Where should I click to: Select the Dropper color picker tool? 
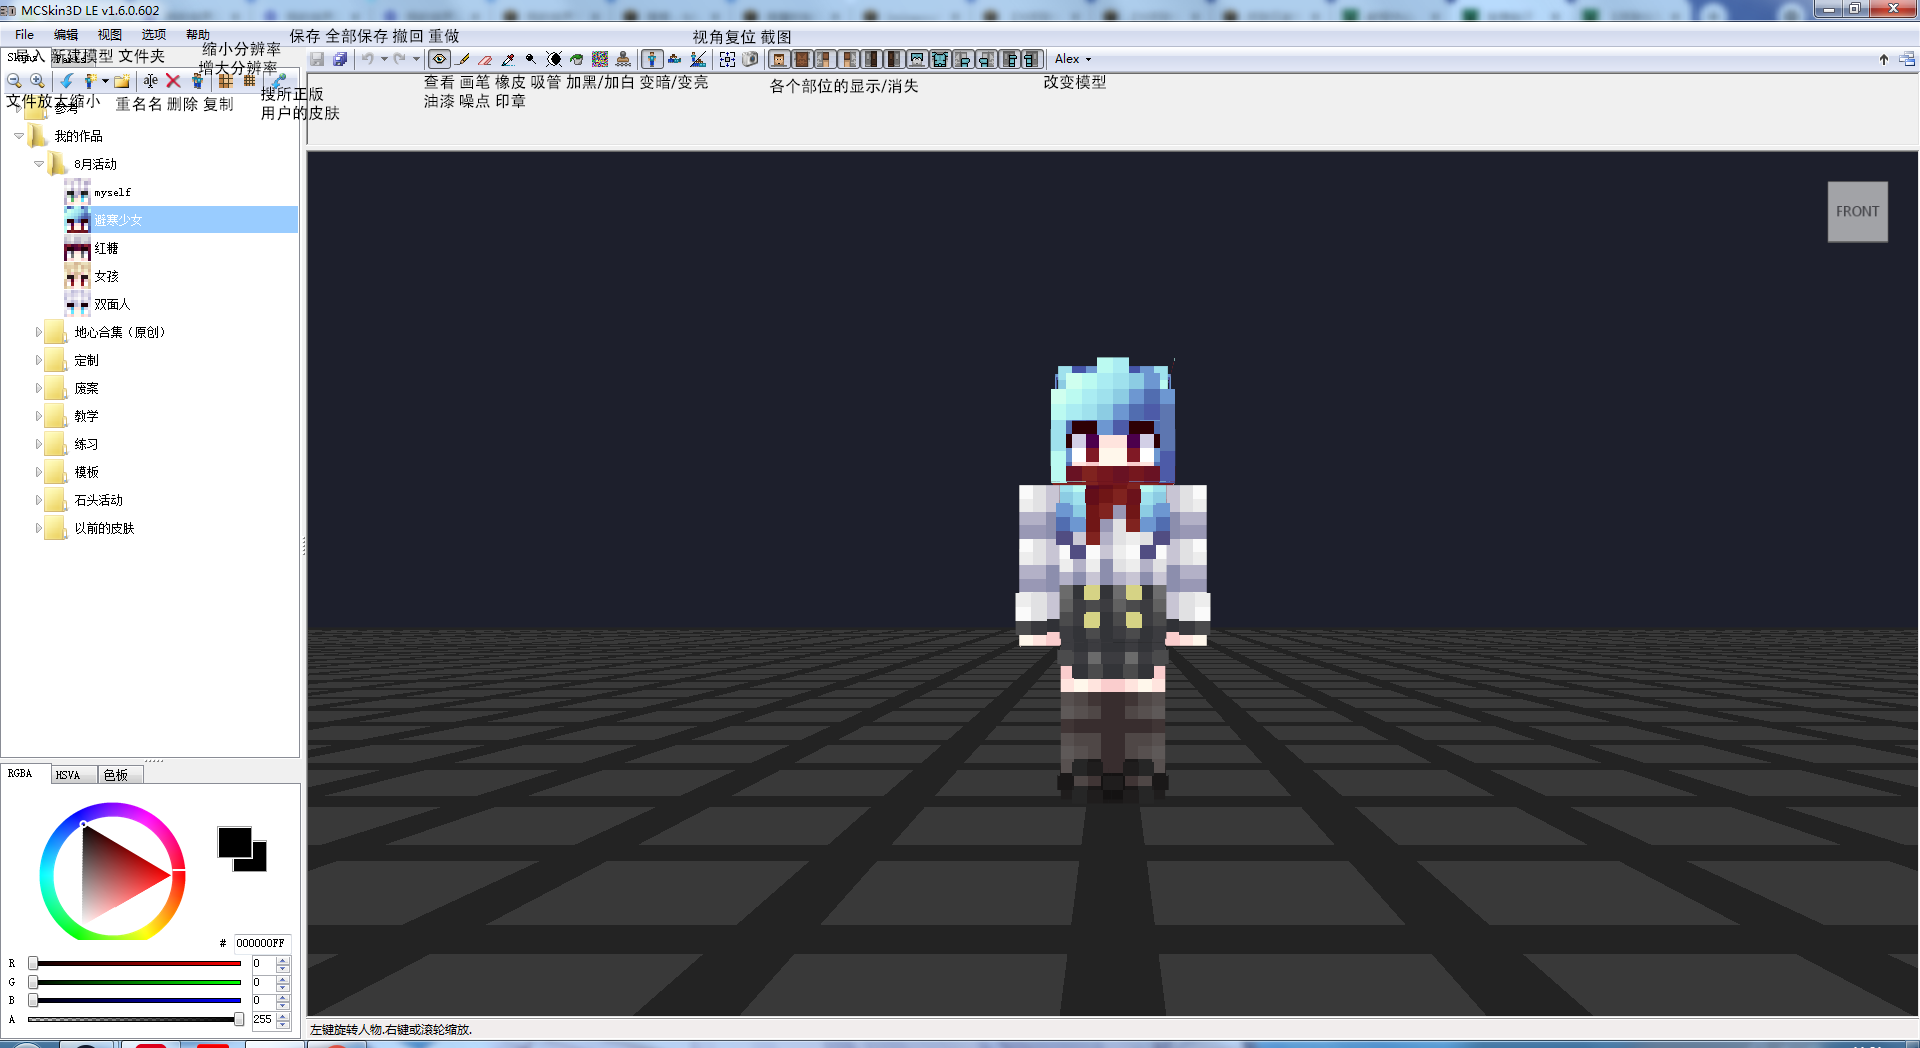click(507, 59)
